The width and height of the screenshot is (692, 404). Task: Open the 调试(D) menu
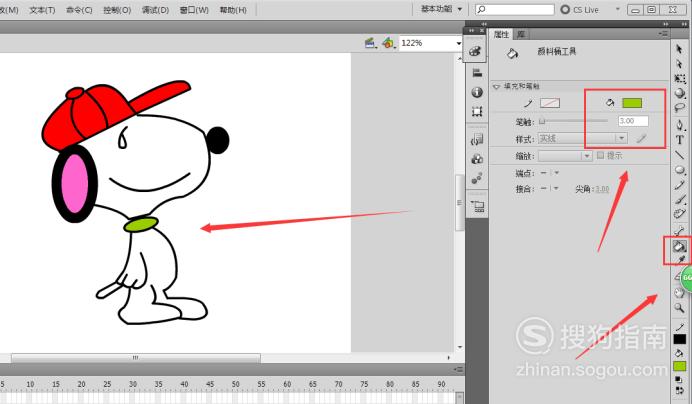155,10
